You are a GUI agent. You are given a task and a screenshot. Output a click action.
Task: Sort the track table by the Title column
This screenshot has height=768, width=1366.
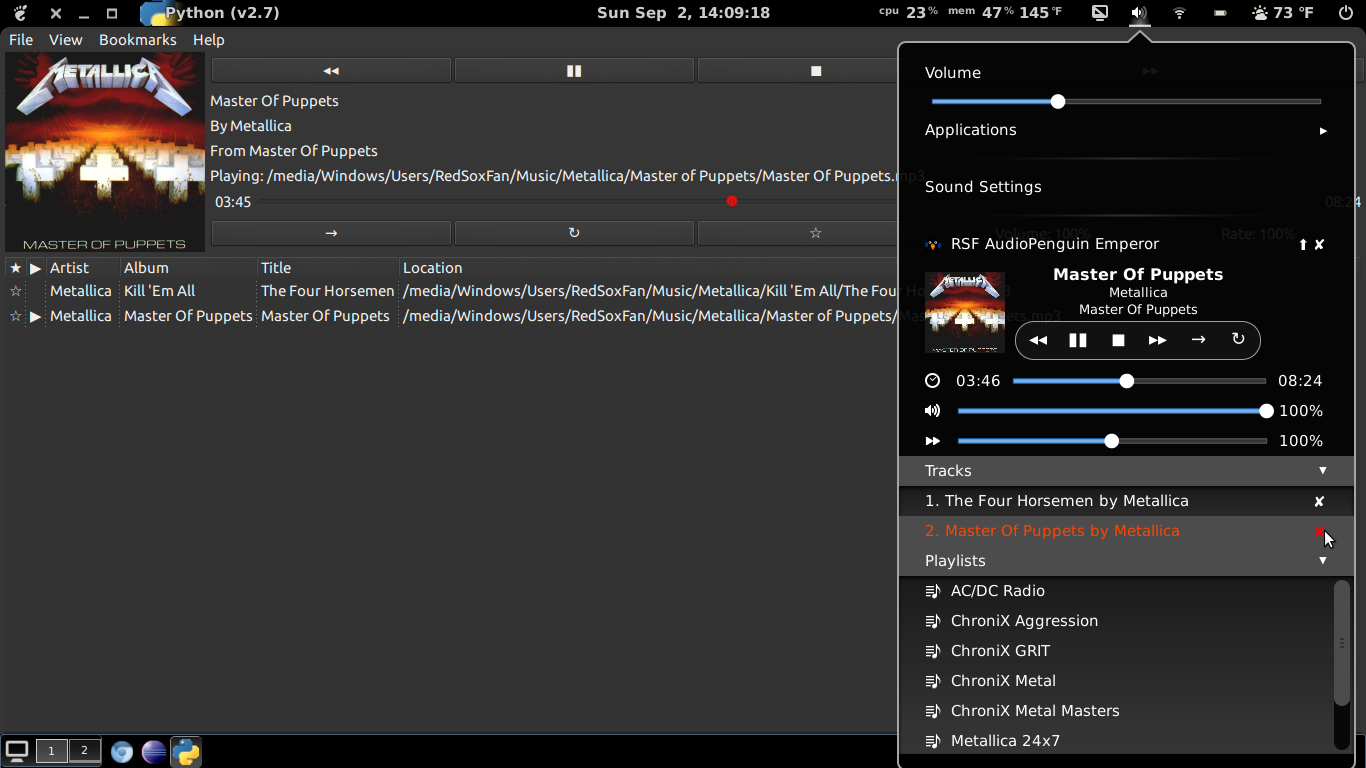pyautogui.click(x=329, y=268)
